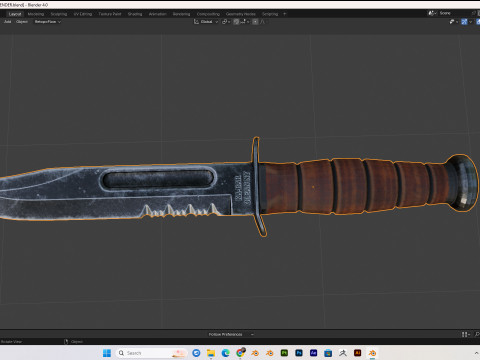This screenshot has height=360, width=480.
Task: Launch Microsoft Edge from the taskbar
Action: pyautogui.click(x=226, y=353)
